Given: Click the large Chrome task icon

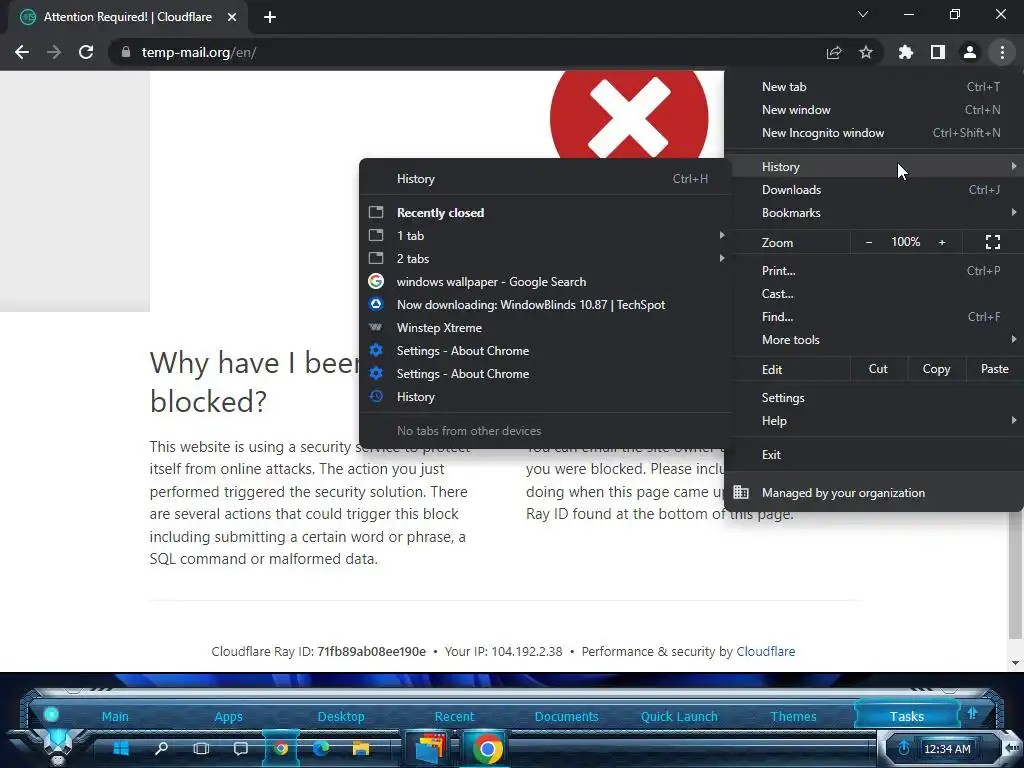Looking at the screenshot, I should 487,749.
